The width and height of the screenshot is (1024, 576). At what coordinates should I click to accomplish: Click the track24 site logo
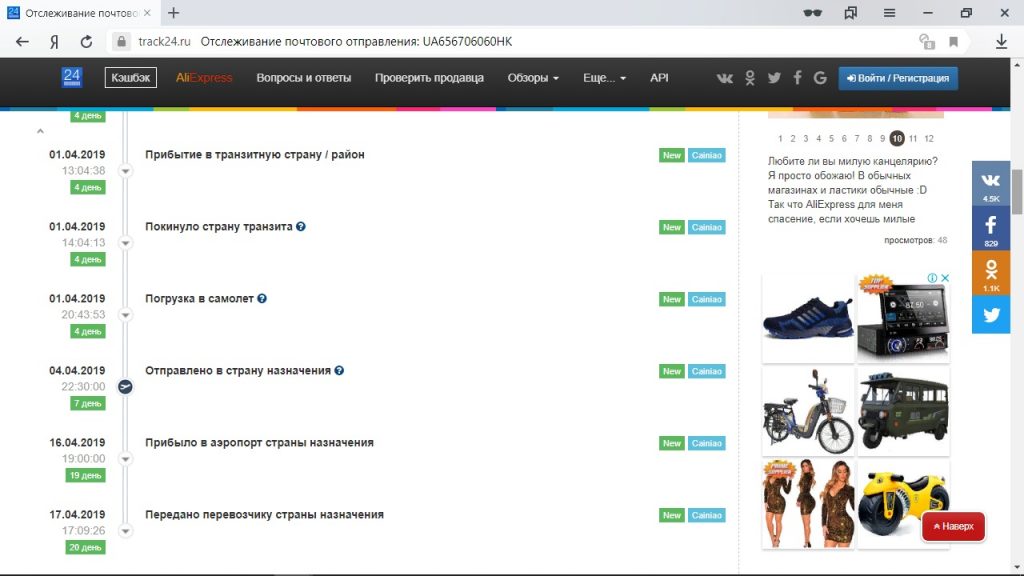(72, 78)
